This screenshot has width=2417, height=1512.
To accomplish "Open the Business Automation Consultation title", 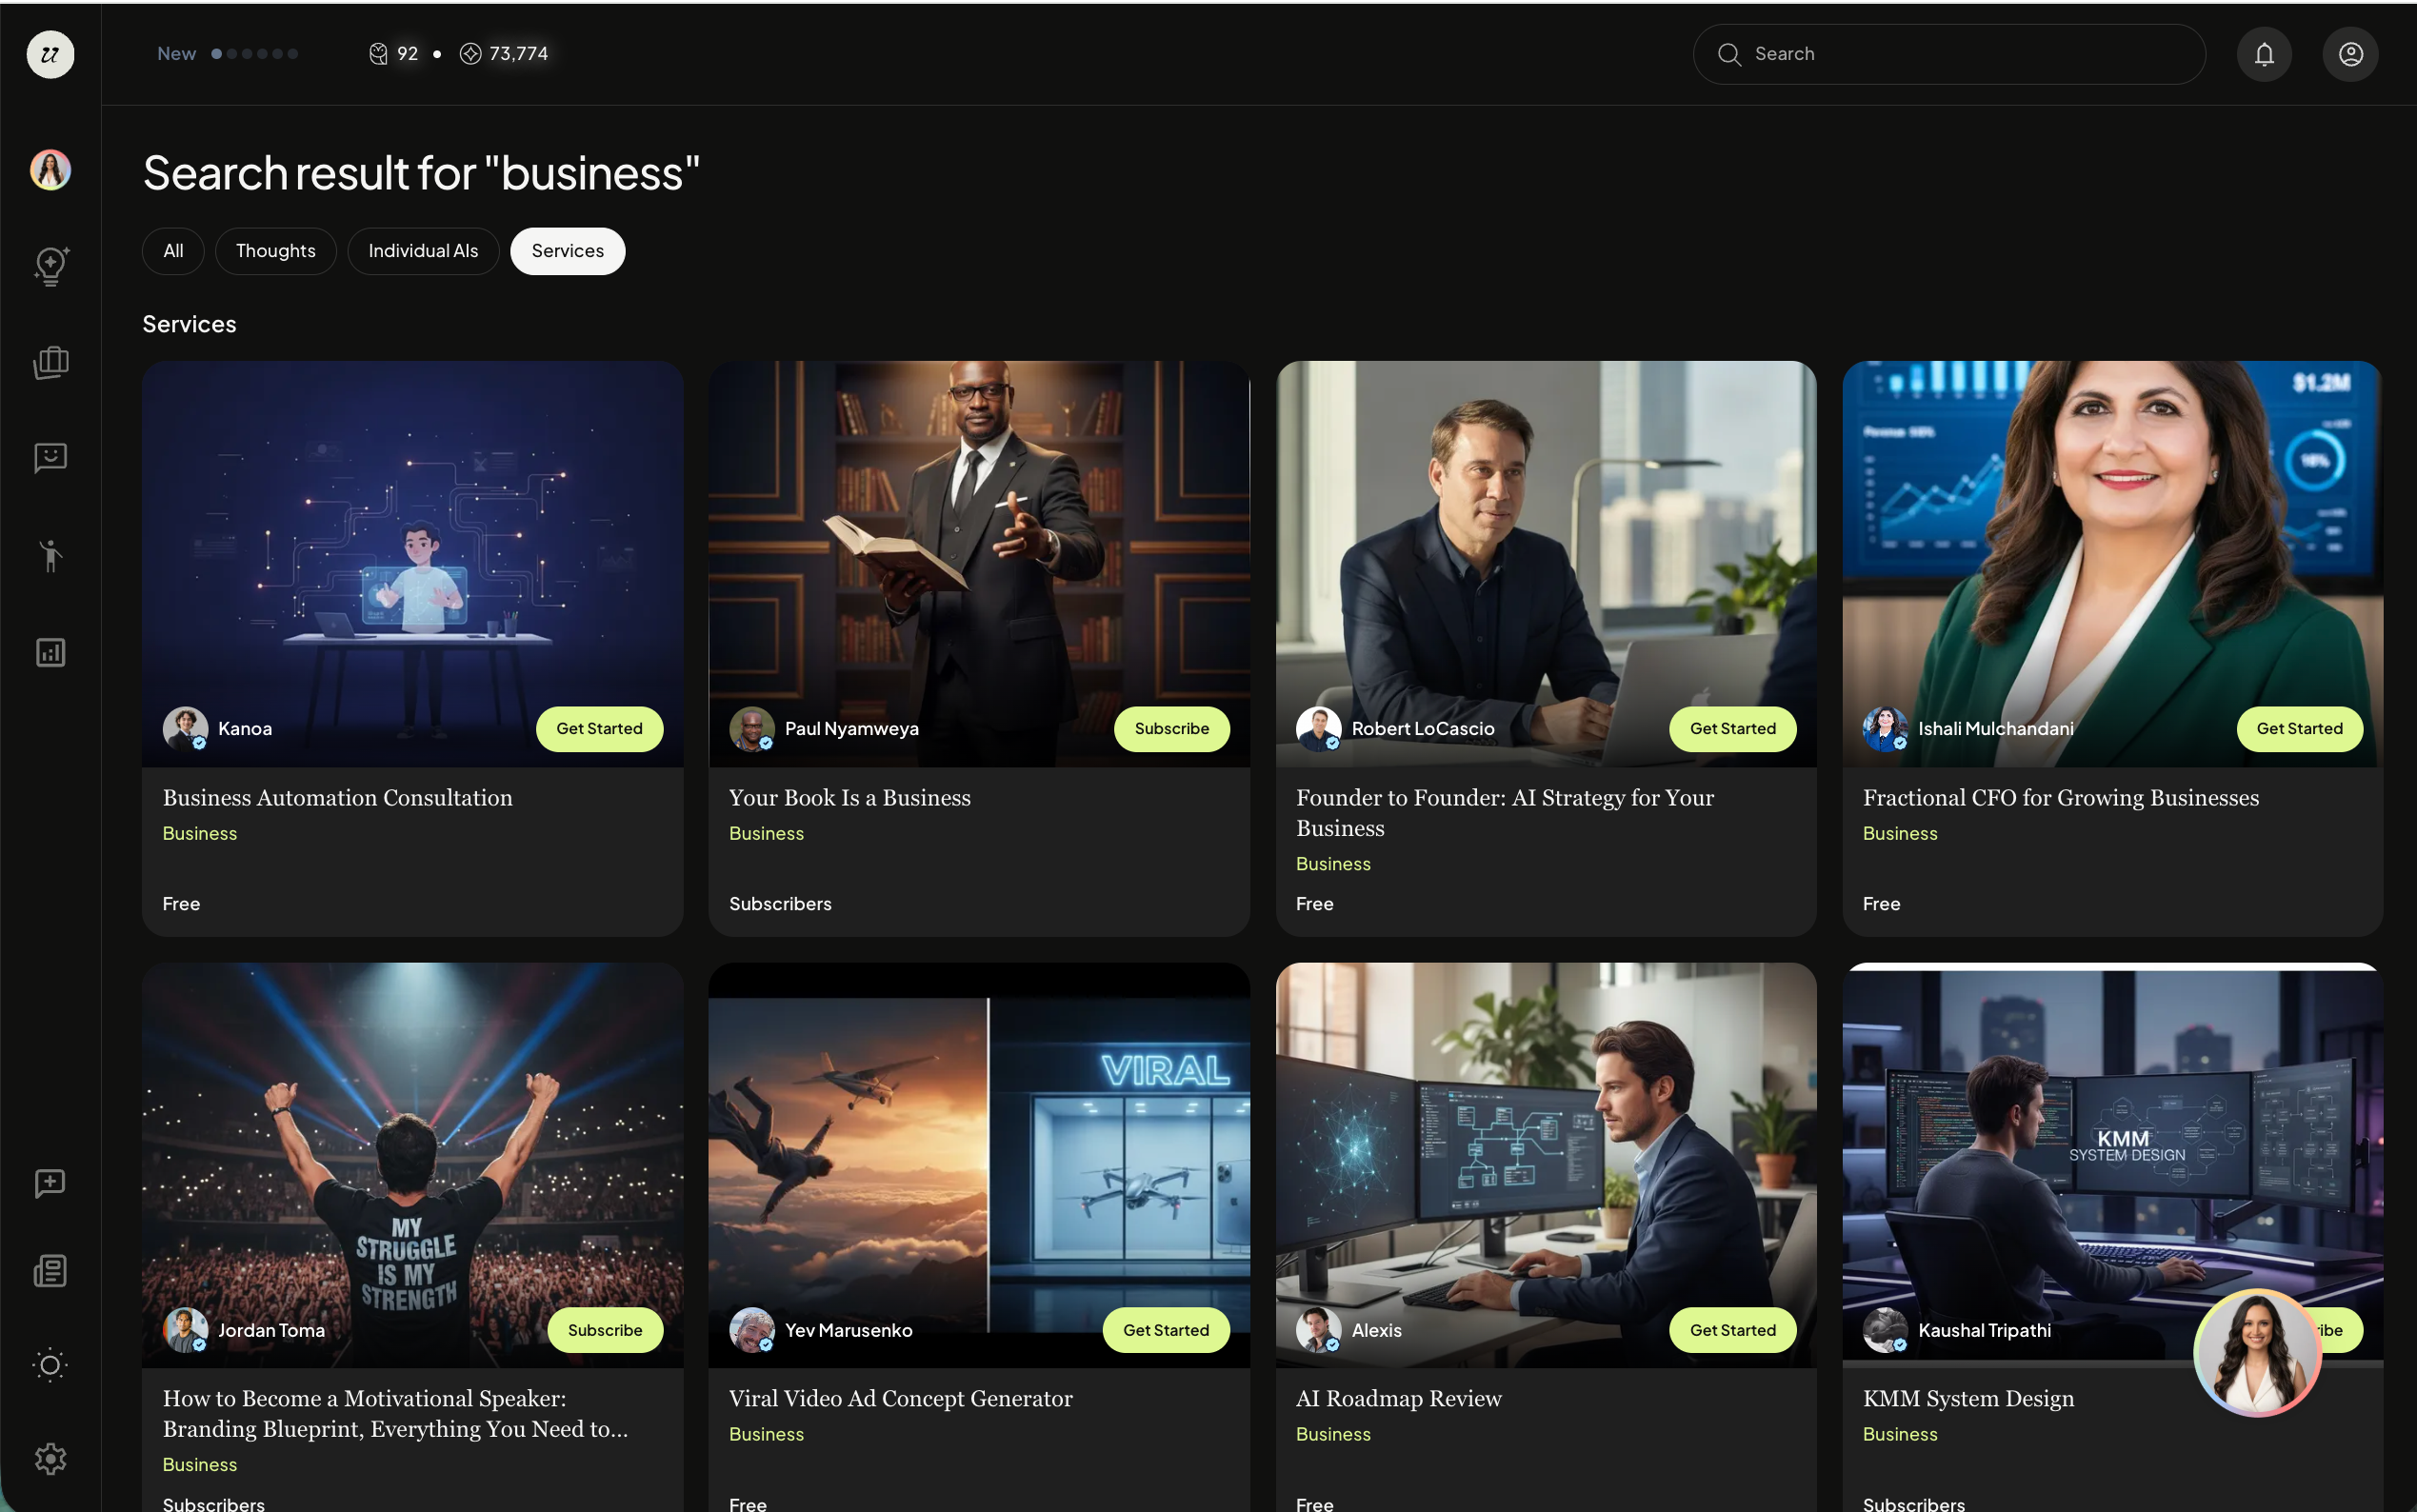I will pyautogui.click(x=338, y=798).
